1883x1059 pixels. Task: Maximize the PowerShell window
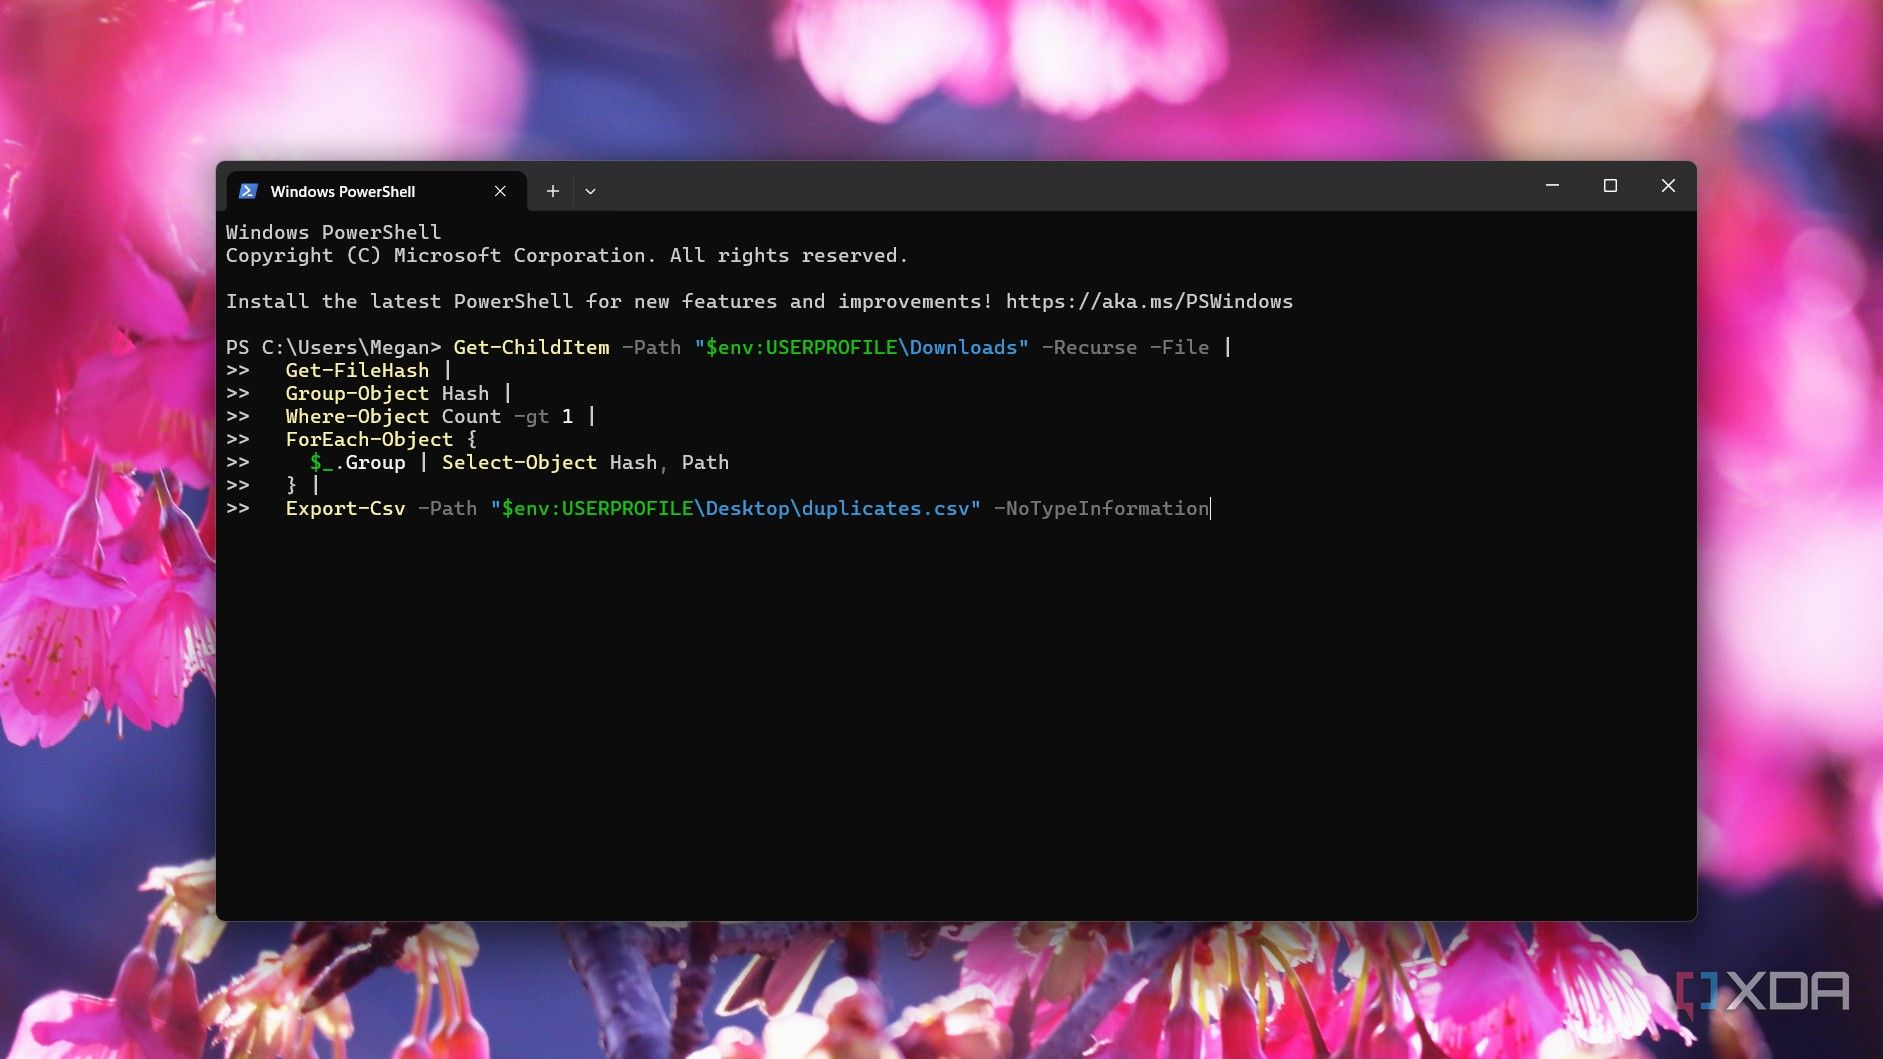click(x=1610, y=186)
